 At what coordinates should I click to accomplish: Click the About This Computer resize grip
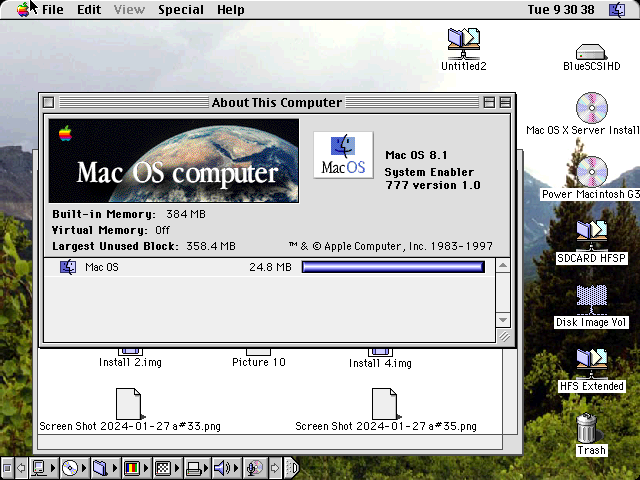pyautogui.click(x=504, y=336)
